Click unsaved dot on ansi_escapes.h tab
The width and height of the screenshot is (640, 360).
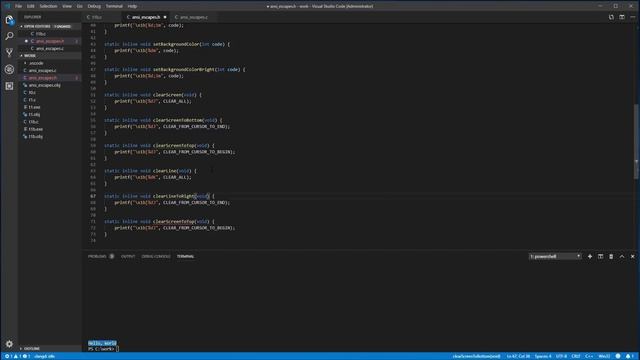(165, 17)
